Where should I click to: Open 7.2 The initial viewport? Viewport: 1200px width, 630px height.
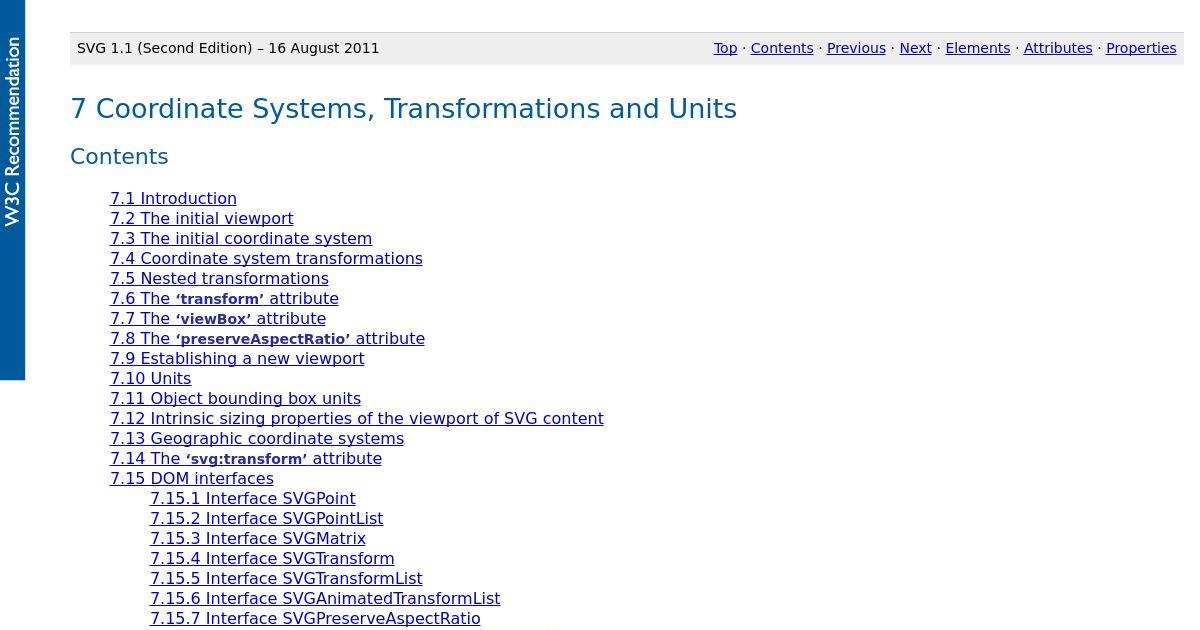coord(201,218)
